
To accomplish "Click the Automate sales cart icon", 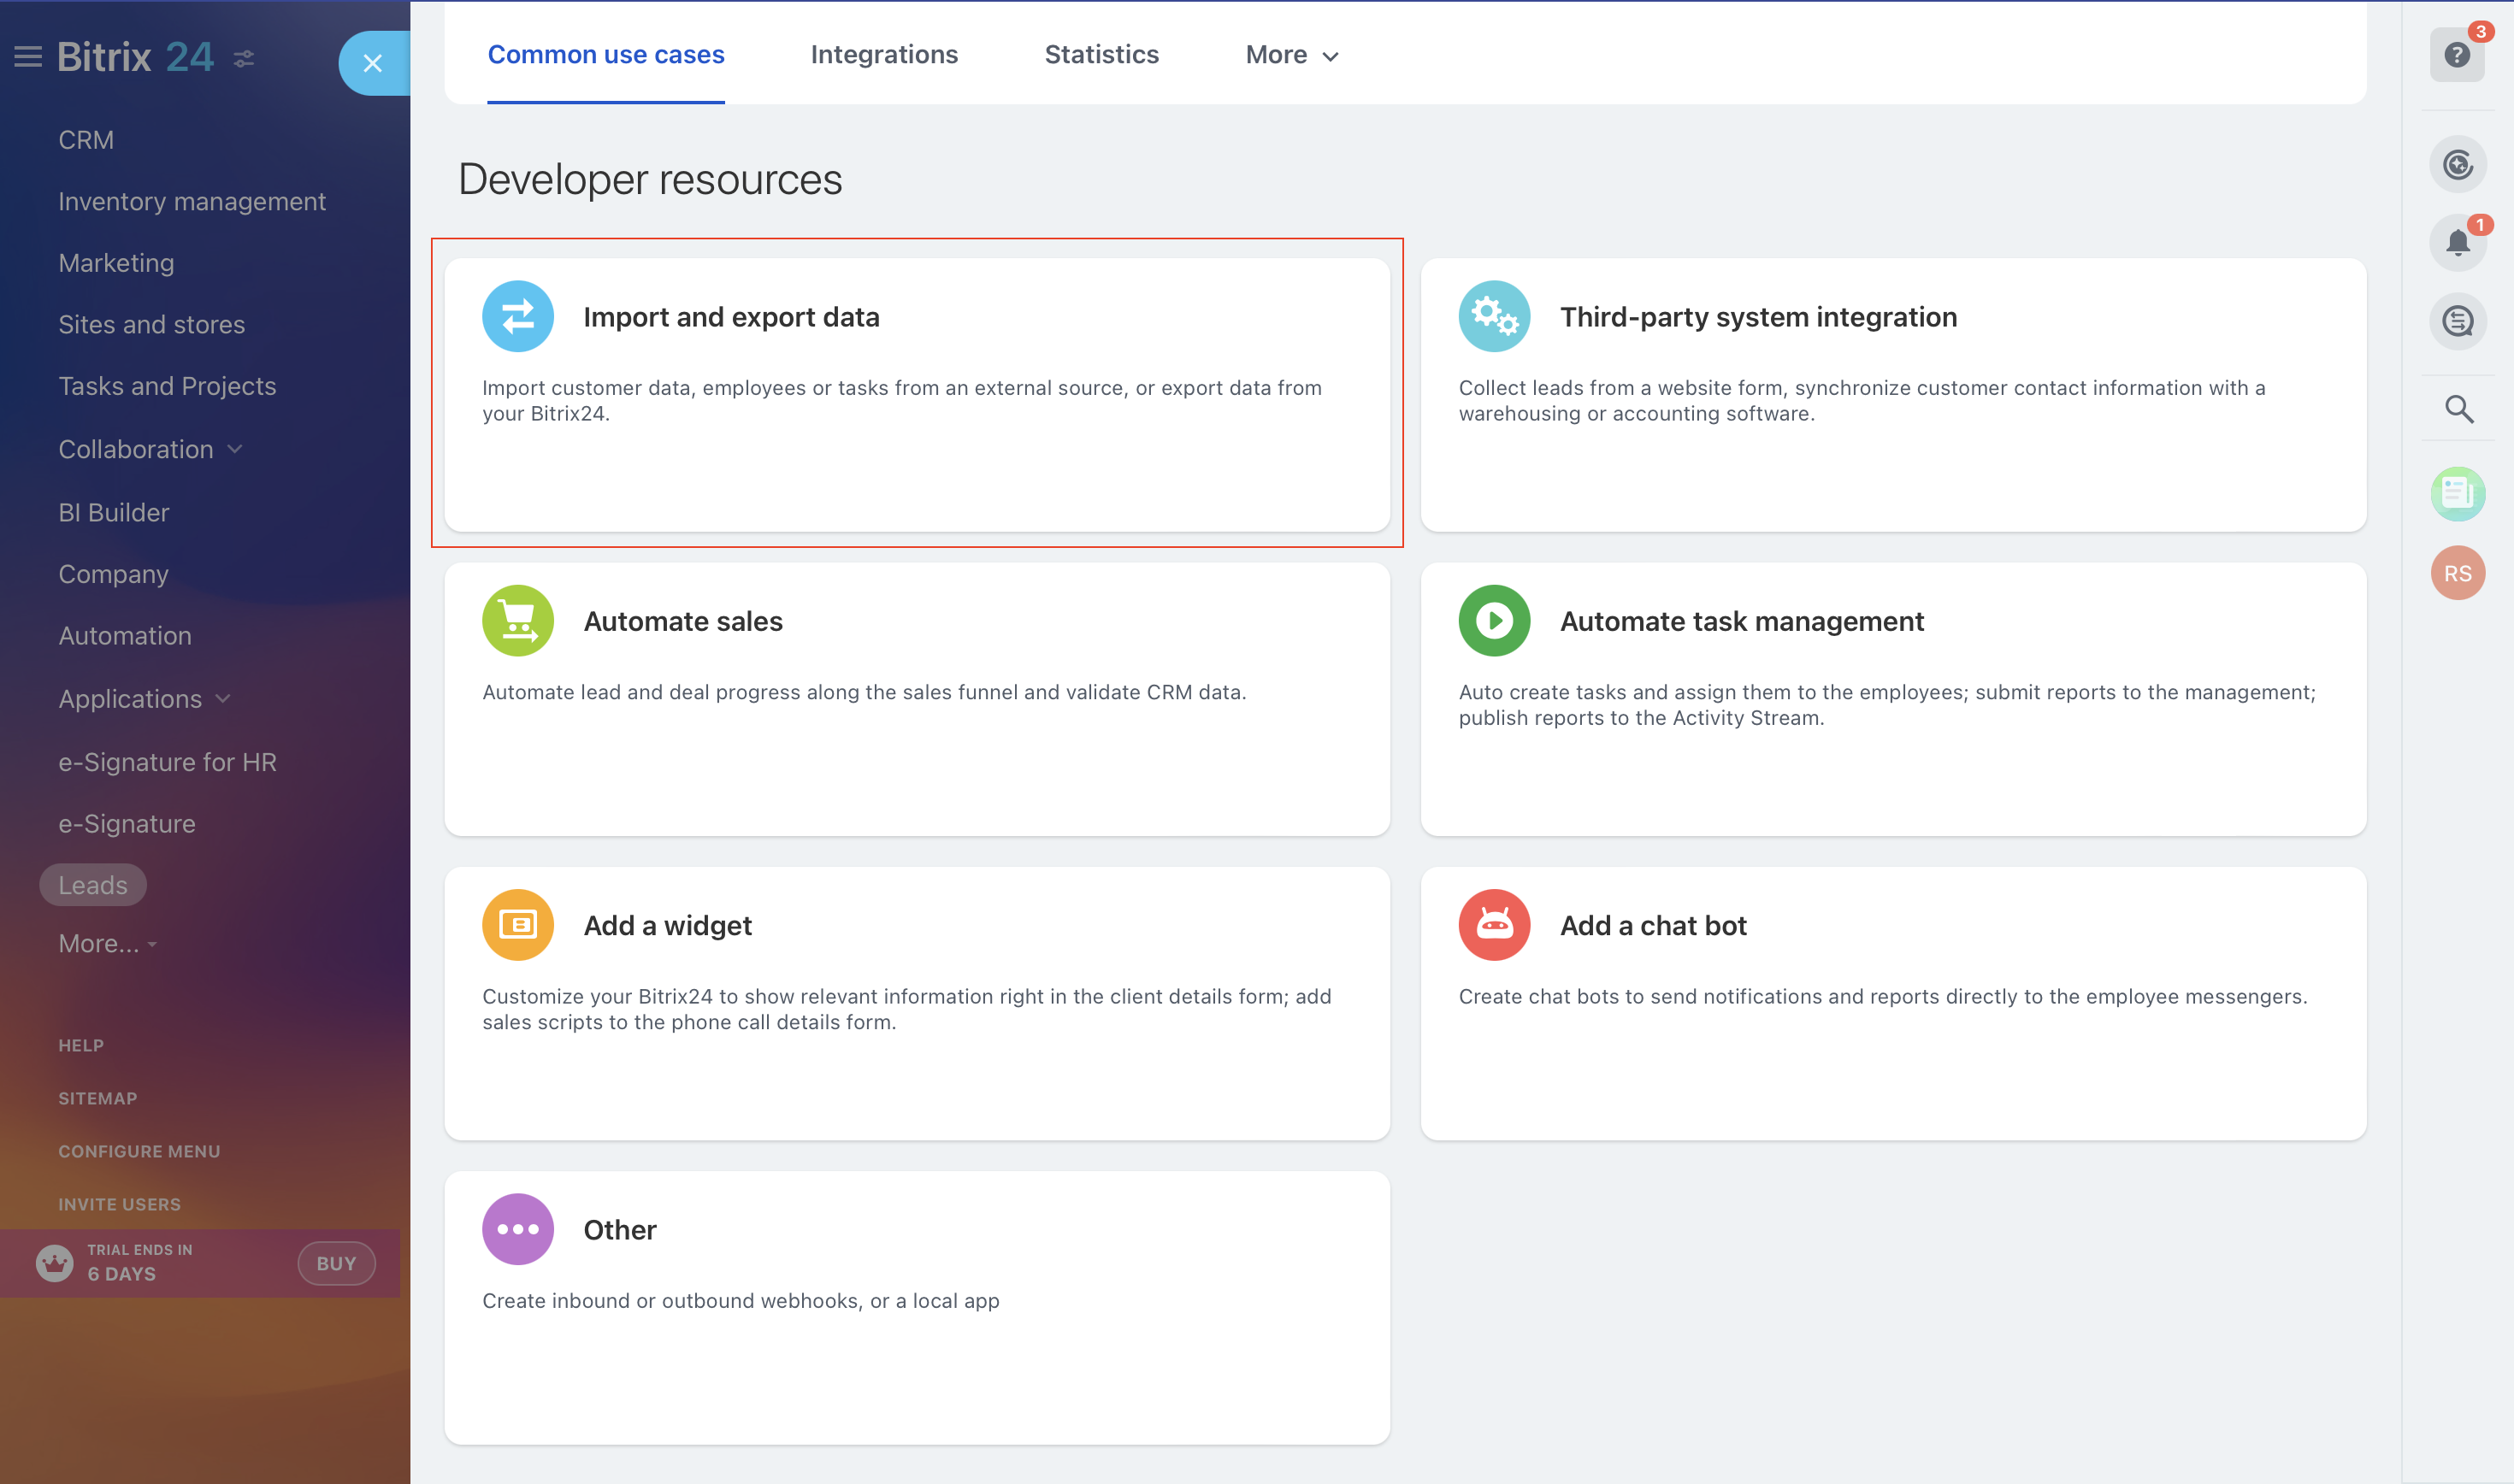I will (518, 620).
